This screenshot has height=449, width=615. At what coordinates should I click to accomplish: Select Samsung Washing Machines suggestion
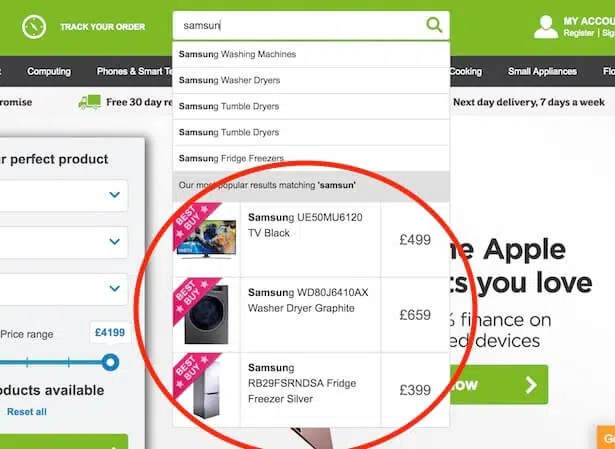tap(311, 54)
